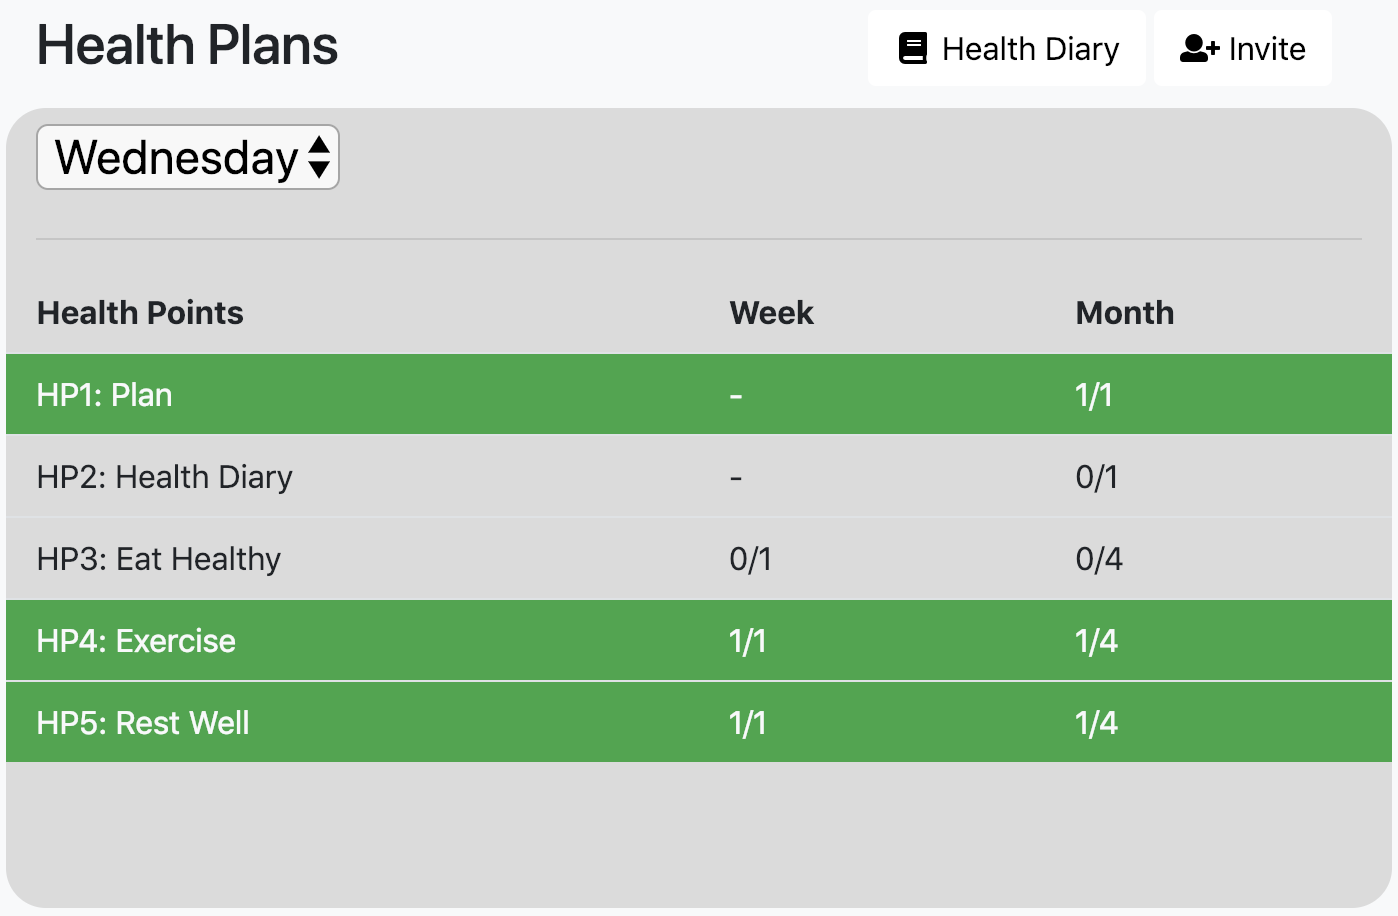Click HP3 Eat Healthy month value 0/4
The width and height of the screenshot is (1398, 916).
(1099, 559)
